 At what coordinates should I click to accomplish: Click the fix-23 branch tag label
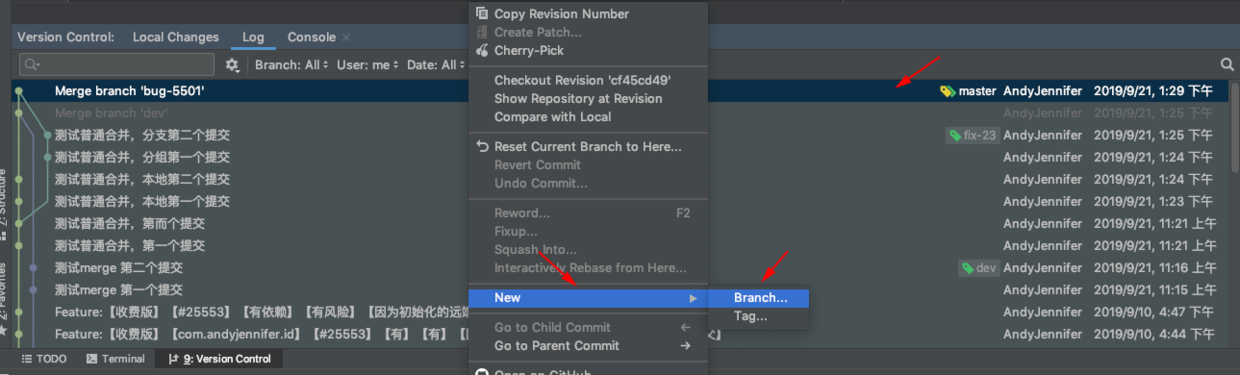click(973, 135)
